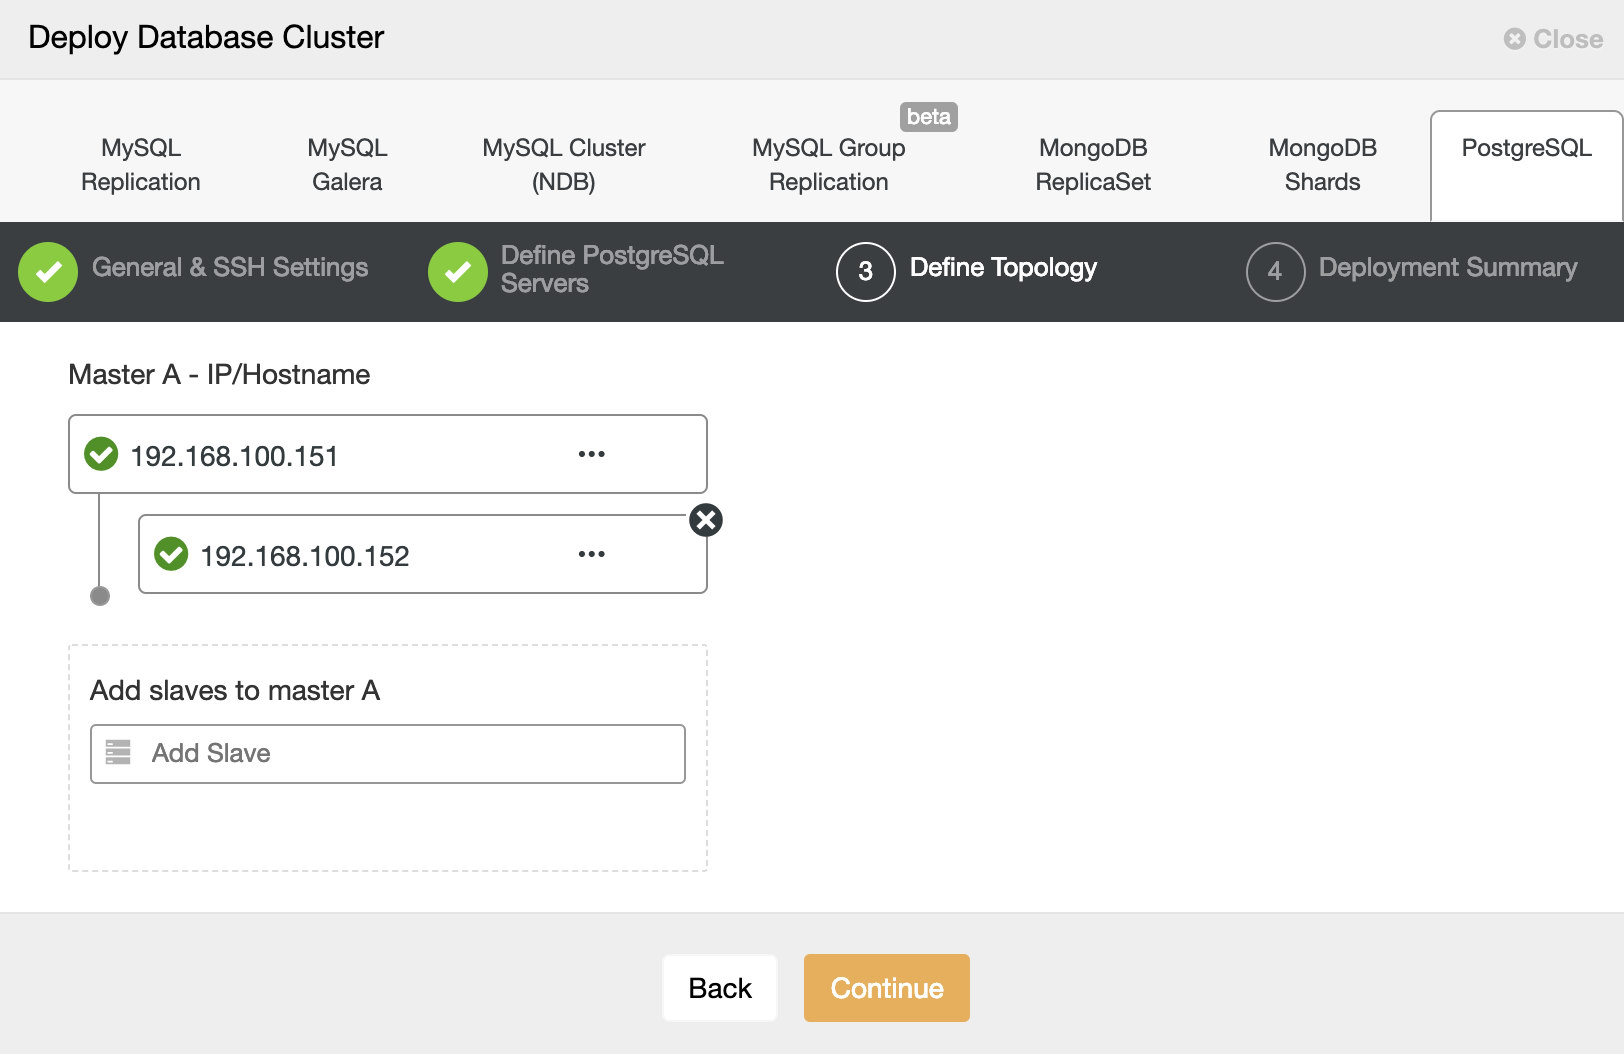Switch to the MySQL Galera tab
Viewport: 1624px width, 1054px height.
pos(347,165)
